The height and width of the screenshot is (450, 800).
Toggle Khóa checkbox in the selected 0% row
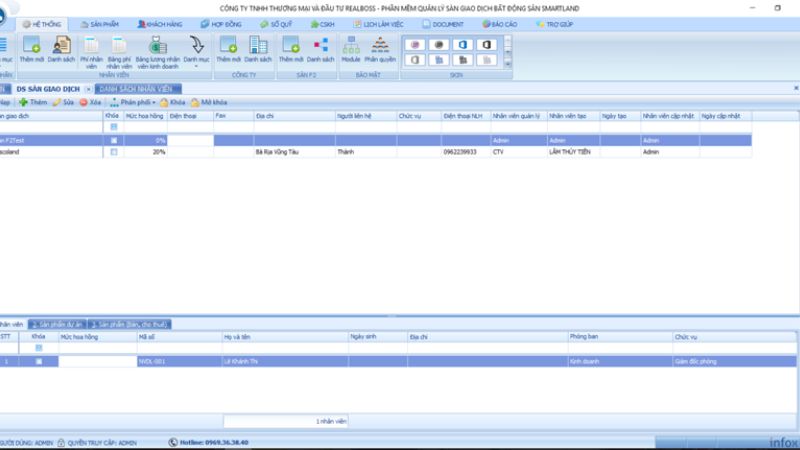tap(113, 140)
